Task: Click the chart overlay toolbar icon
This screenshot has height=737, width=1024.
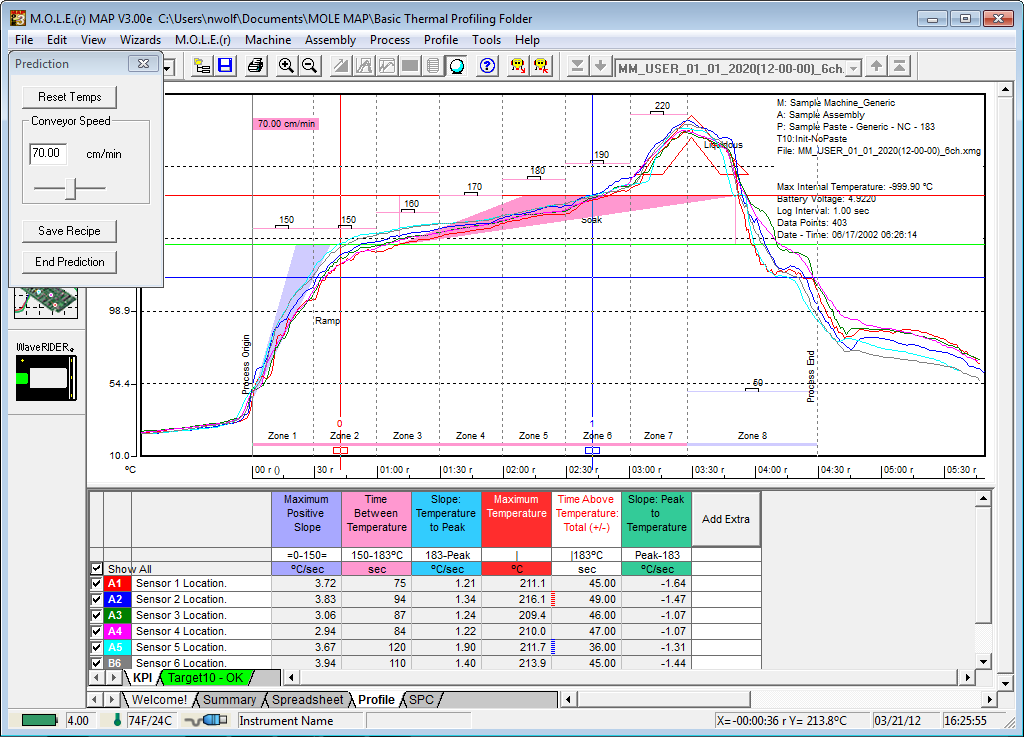Action: (387, 66)
